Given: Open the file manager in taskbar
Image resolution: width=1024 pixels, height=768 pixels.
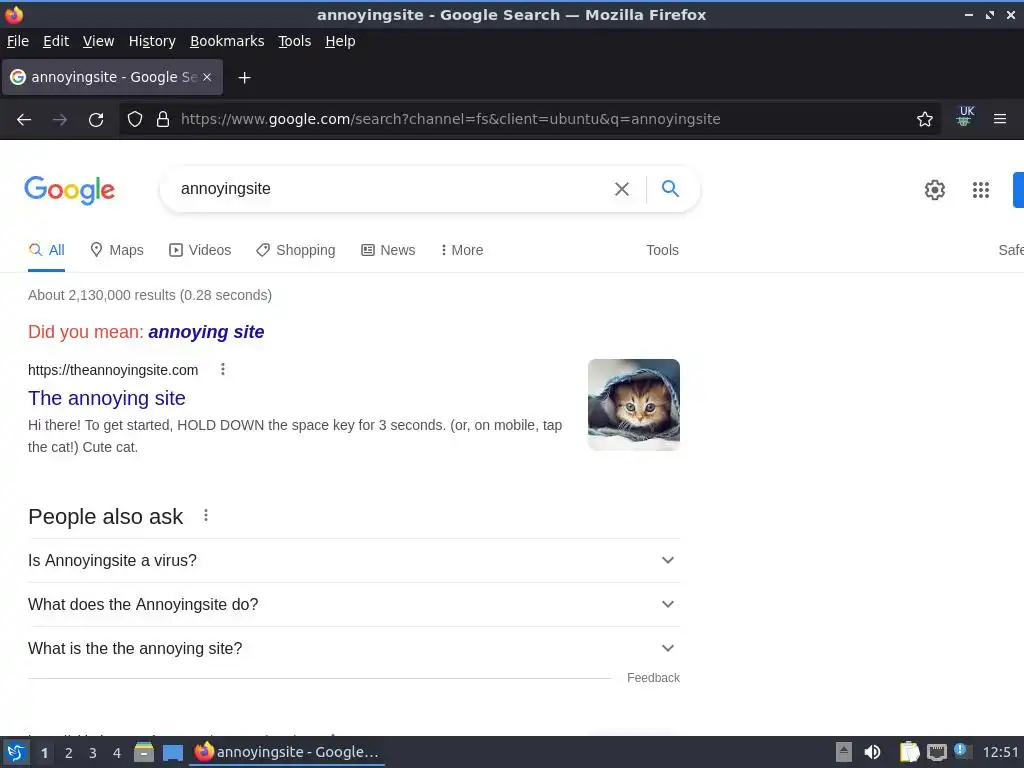Looking at the screenshot, I should (144, 752).
